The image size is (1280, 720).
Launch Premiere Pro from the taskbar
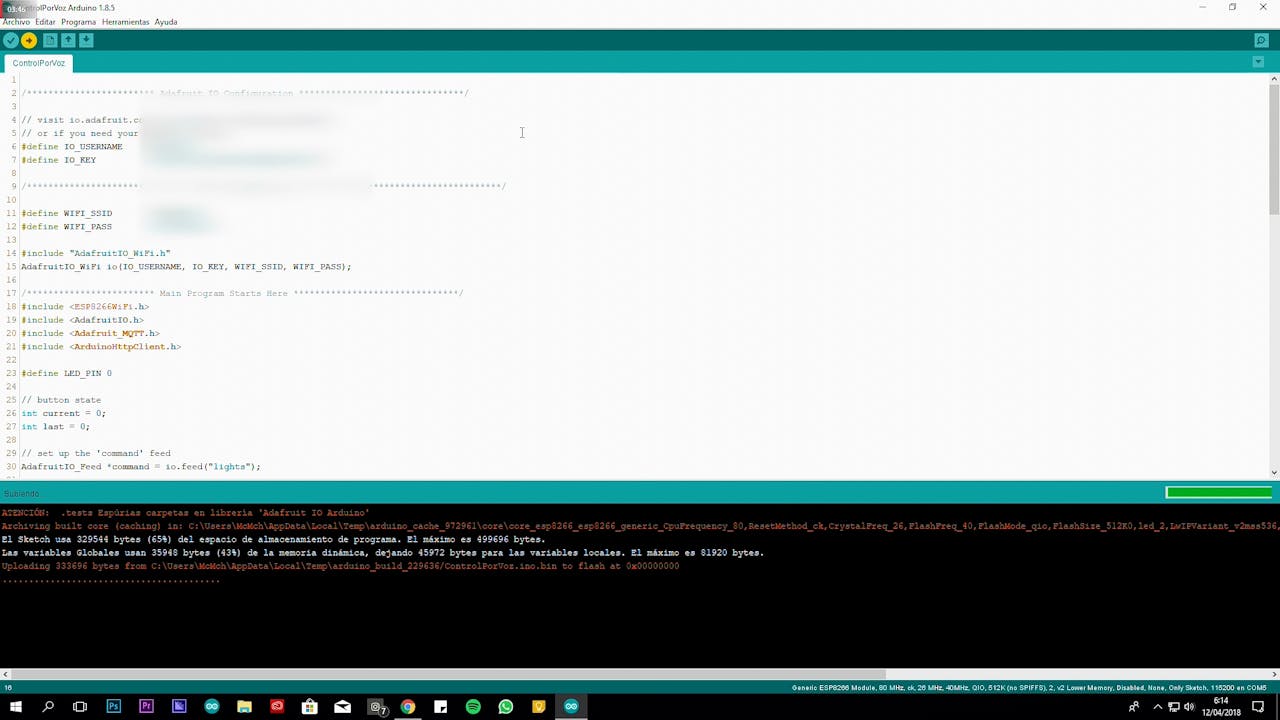tap(146, 707)
